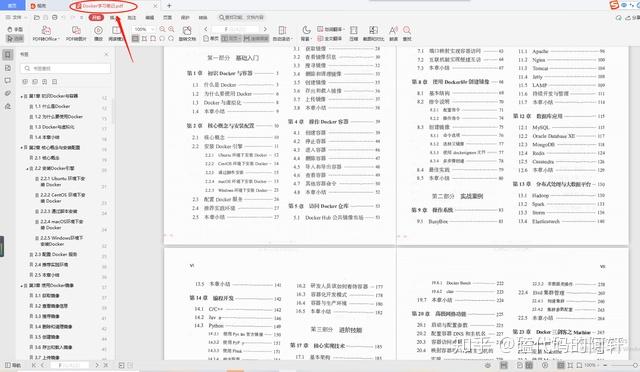This screenshot has height=372, width=640.
Task: Switch to the Docker PDF document tab
Action: click(103, 6)
